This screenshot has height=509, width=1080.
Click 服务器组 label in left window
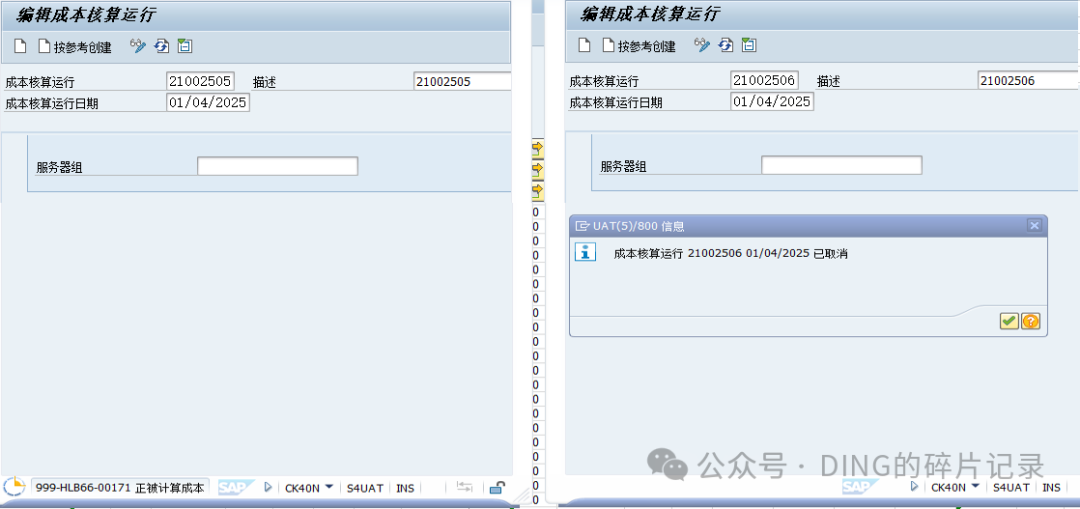point(59,167)
